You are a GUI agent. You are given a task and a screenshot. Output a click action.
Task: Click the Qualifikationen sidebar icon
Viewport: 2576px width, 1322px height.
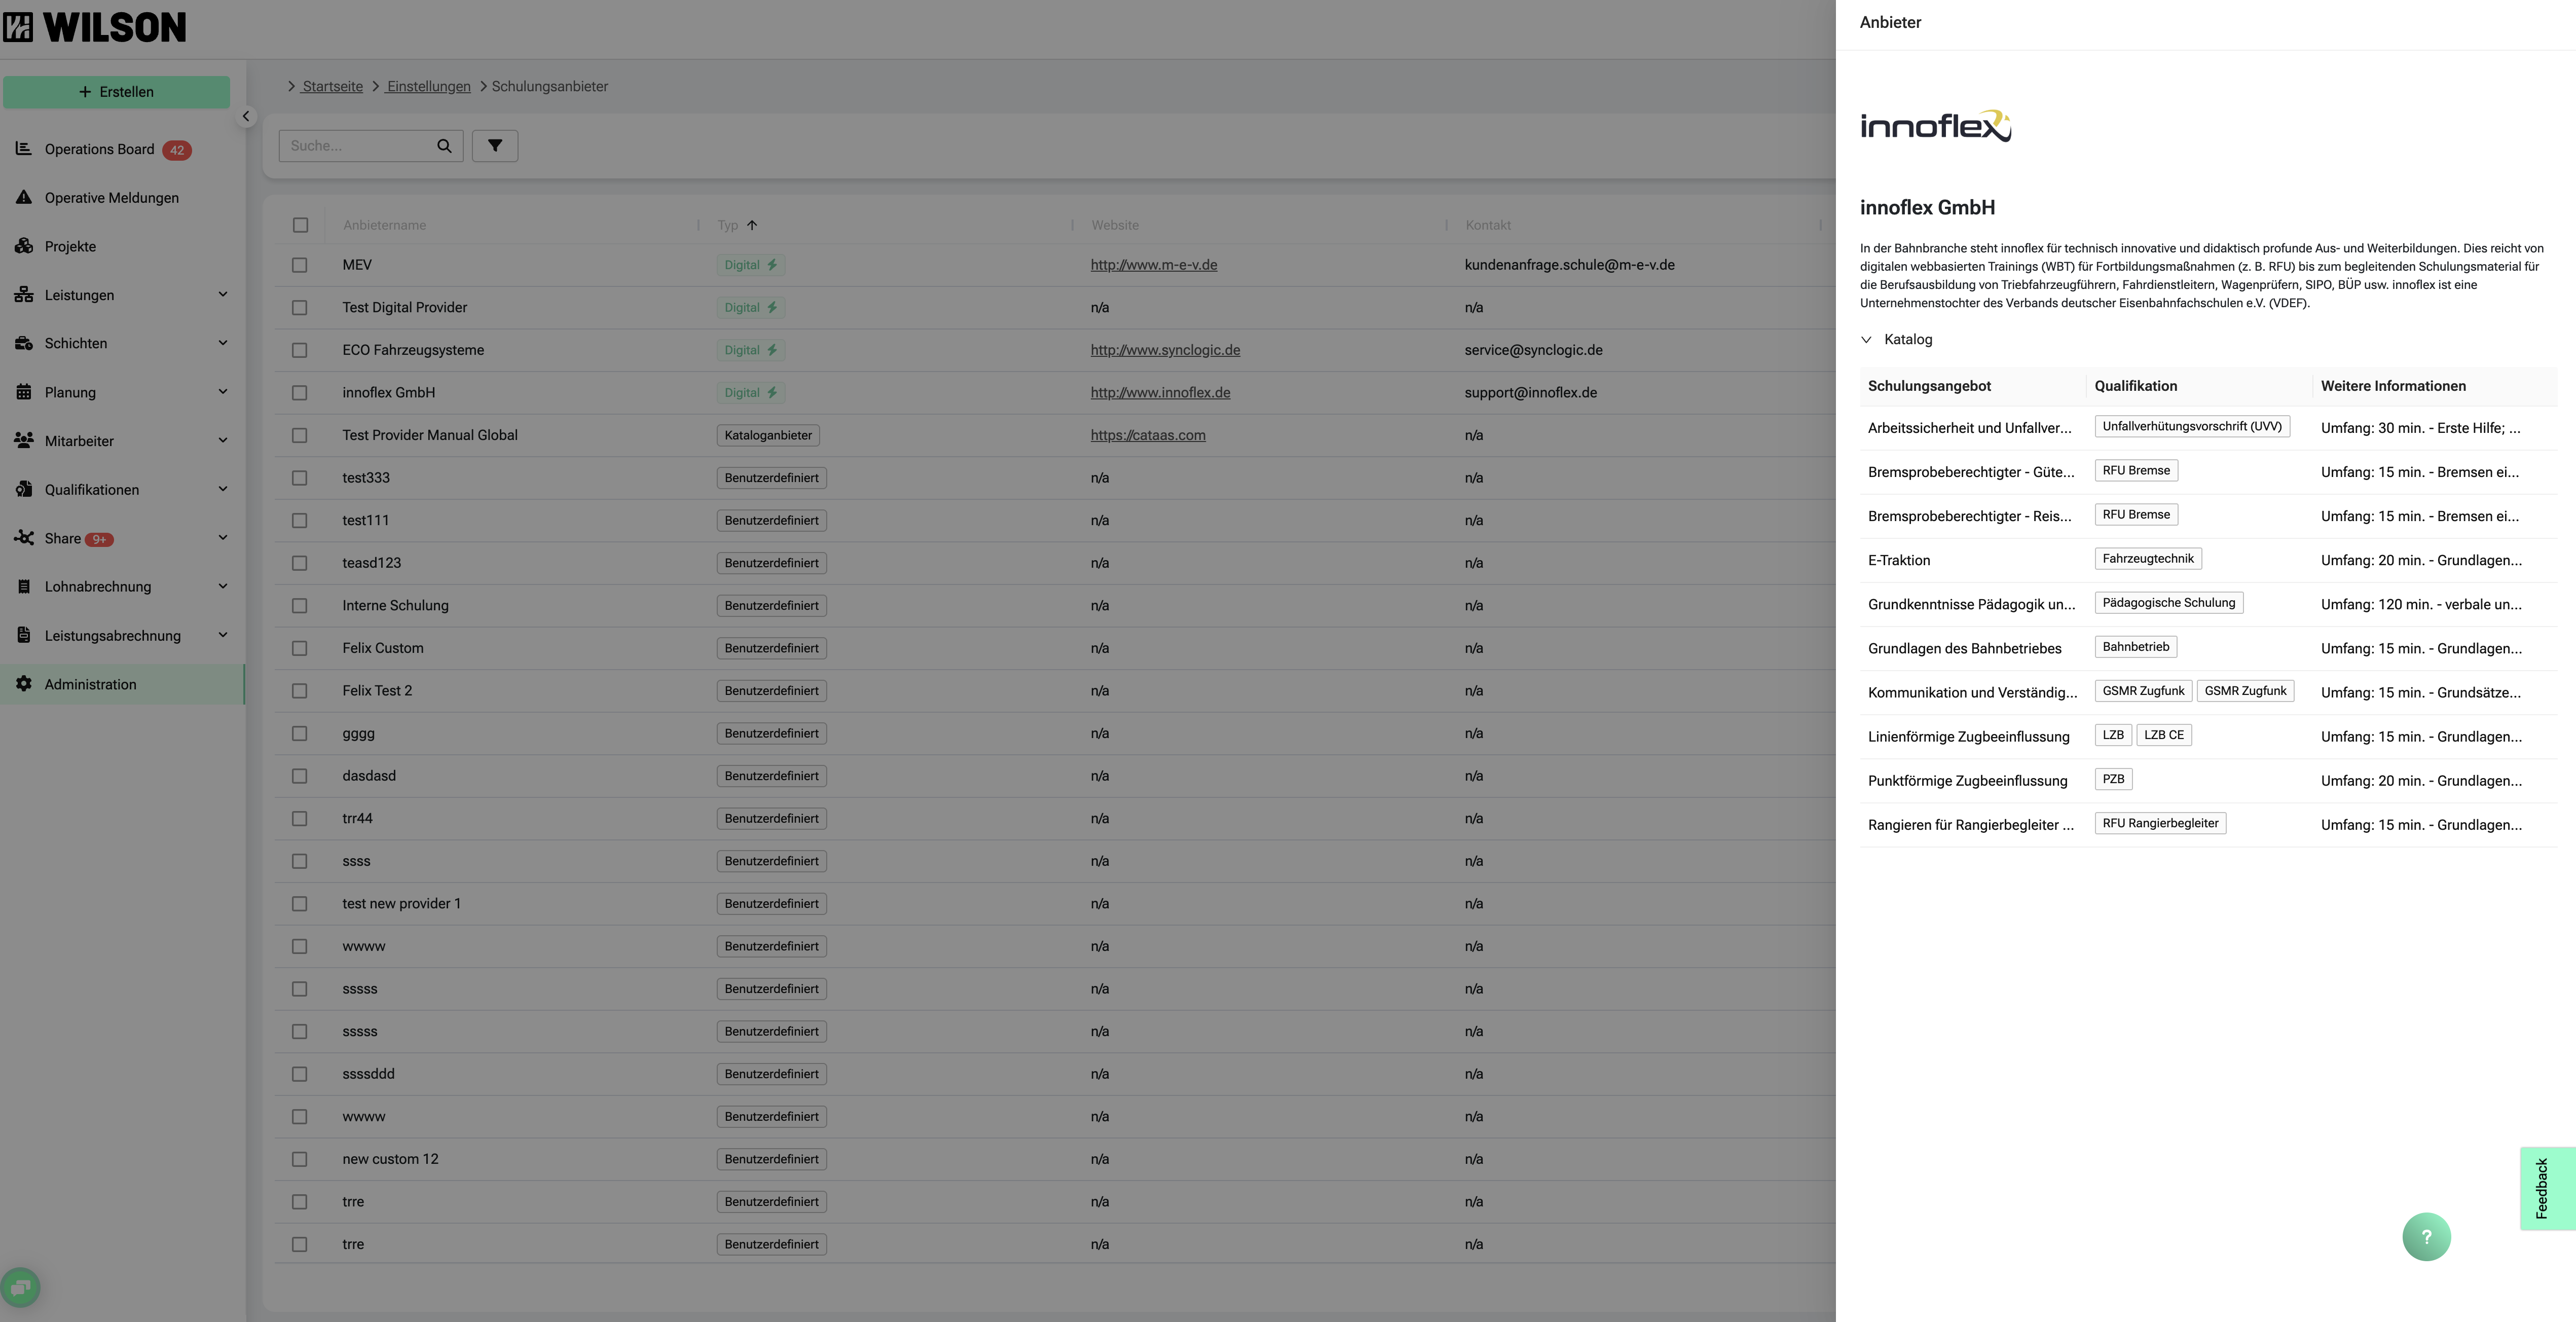(x=23, y=489)
